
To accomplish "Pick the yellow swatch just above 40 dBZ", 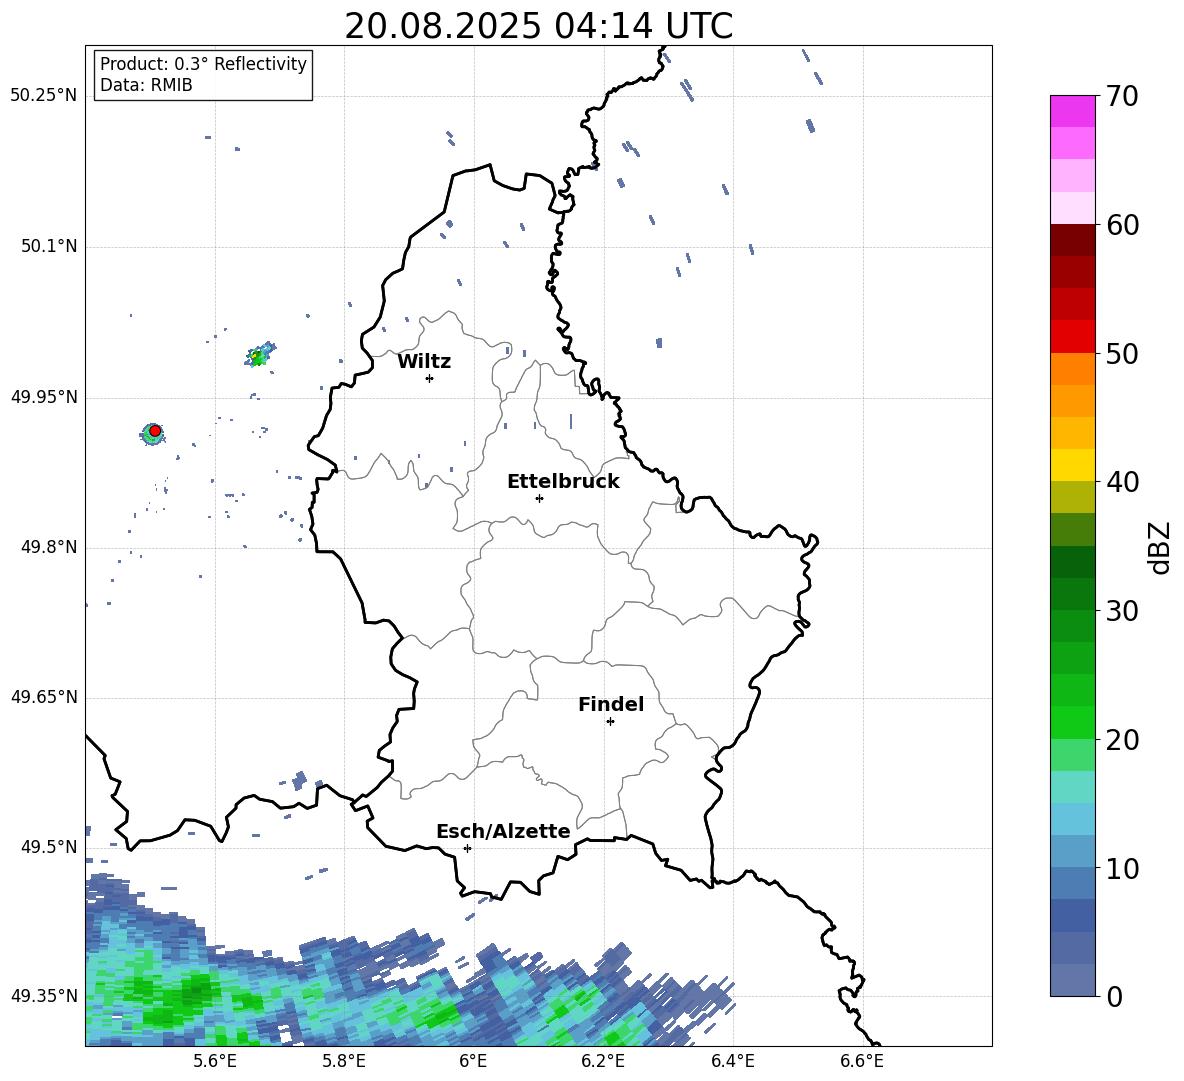I will (x=1072, y=465).
